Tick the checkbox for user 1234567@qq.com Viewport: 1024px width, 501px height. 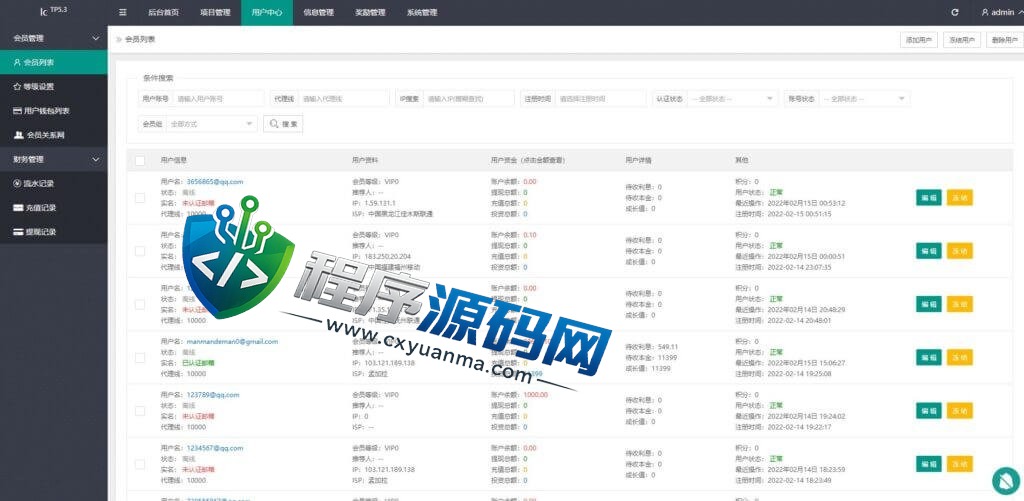[x=140, y=464]
